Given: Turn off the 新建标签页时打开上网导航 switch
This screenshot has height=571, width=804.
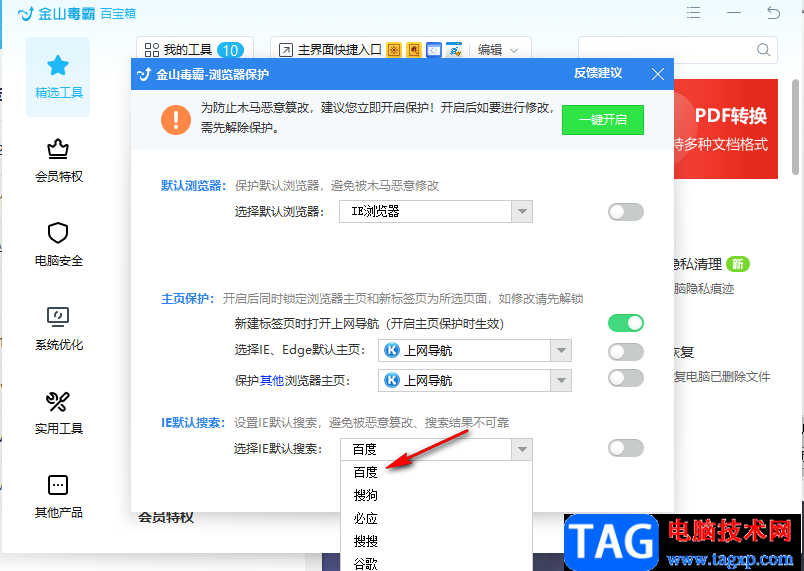Looking at the screenshot, I should coord(626,323).
